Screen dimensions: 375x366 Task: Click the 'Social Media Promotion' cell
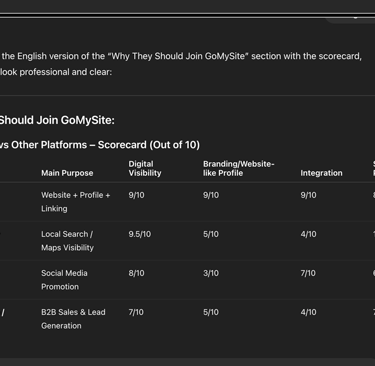(64, 280)
